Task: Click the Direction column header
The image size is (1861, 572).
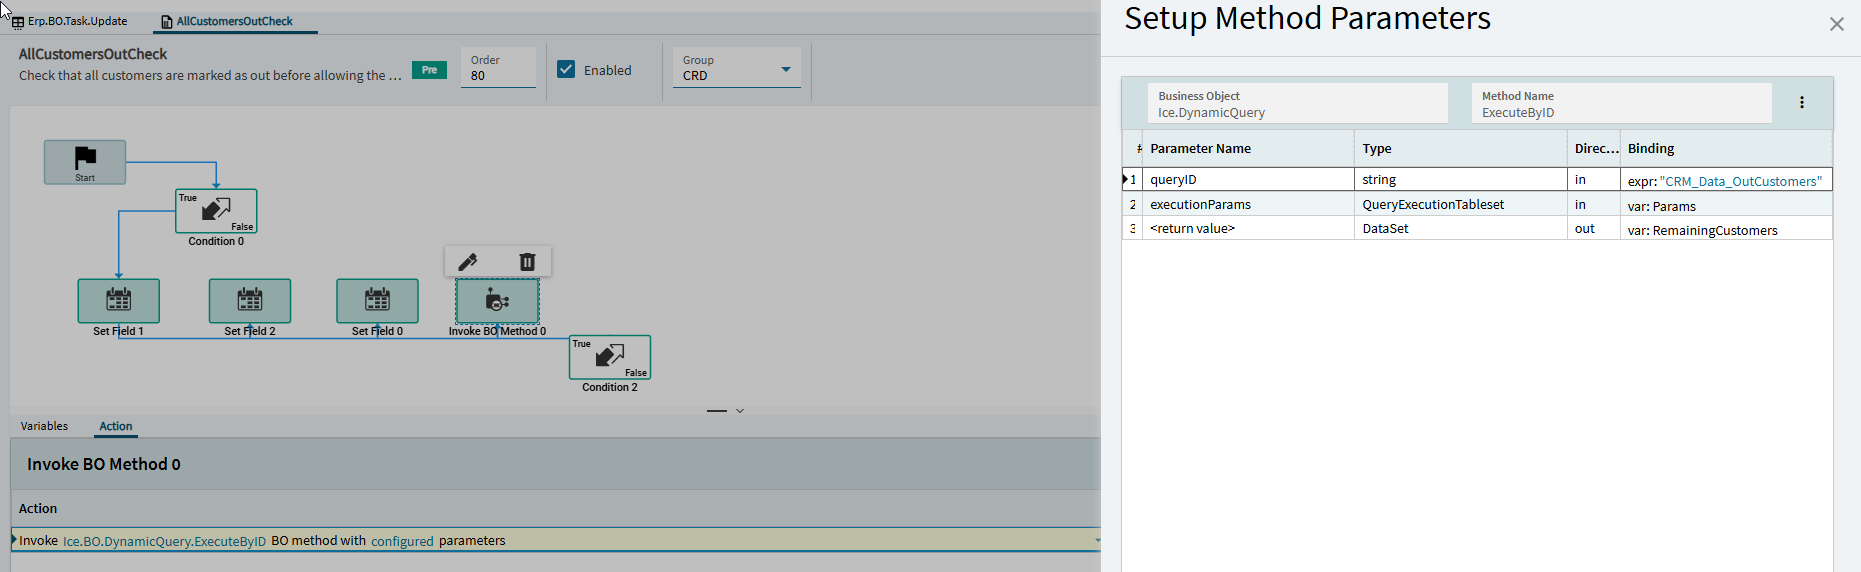Action: point(1594,148)
